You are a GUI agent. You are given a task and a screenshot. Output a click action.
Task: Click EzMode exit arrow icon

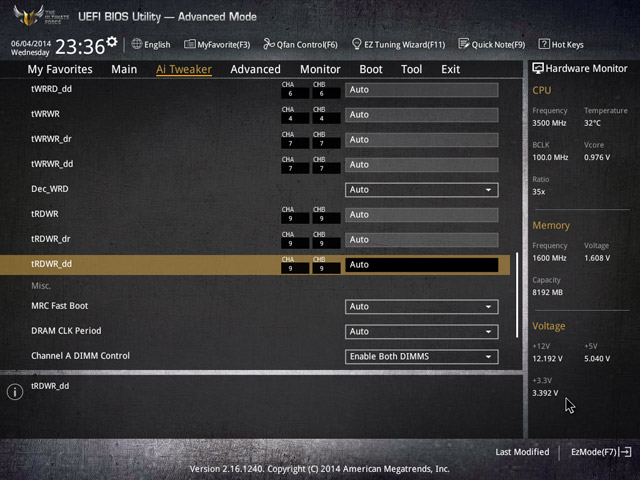(x=625, y=452)
